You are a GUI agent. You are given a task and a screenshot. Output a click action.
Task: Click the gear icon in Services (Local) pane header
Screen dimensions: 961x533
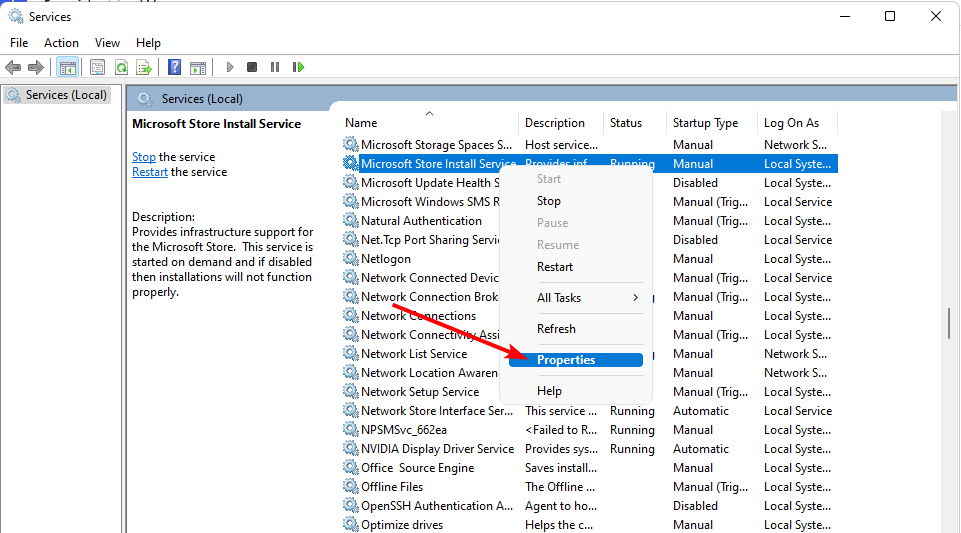coord(145,99)
